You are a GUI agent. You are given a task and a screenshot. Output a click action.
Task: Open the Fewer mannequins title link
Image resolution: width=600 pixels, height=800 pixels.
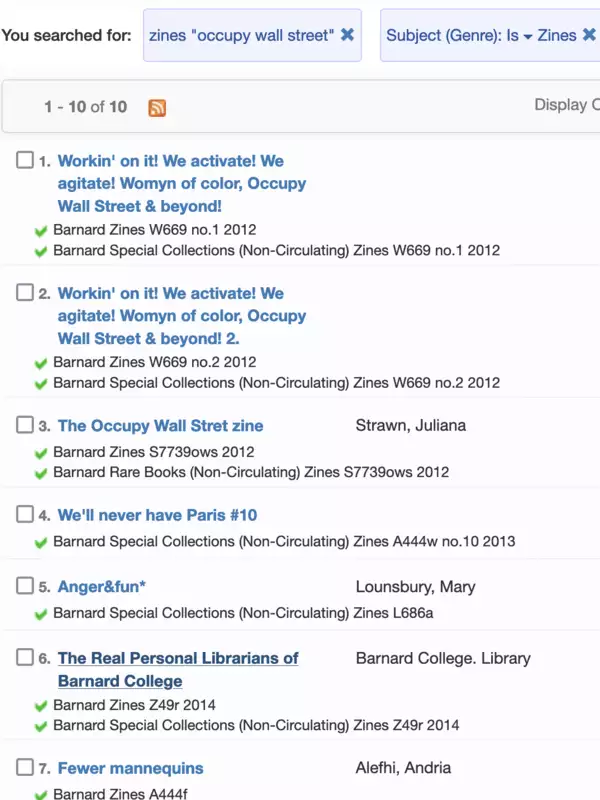click(x=131, y=768)
